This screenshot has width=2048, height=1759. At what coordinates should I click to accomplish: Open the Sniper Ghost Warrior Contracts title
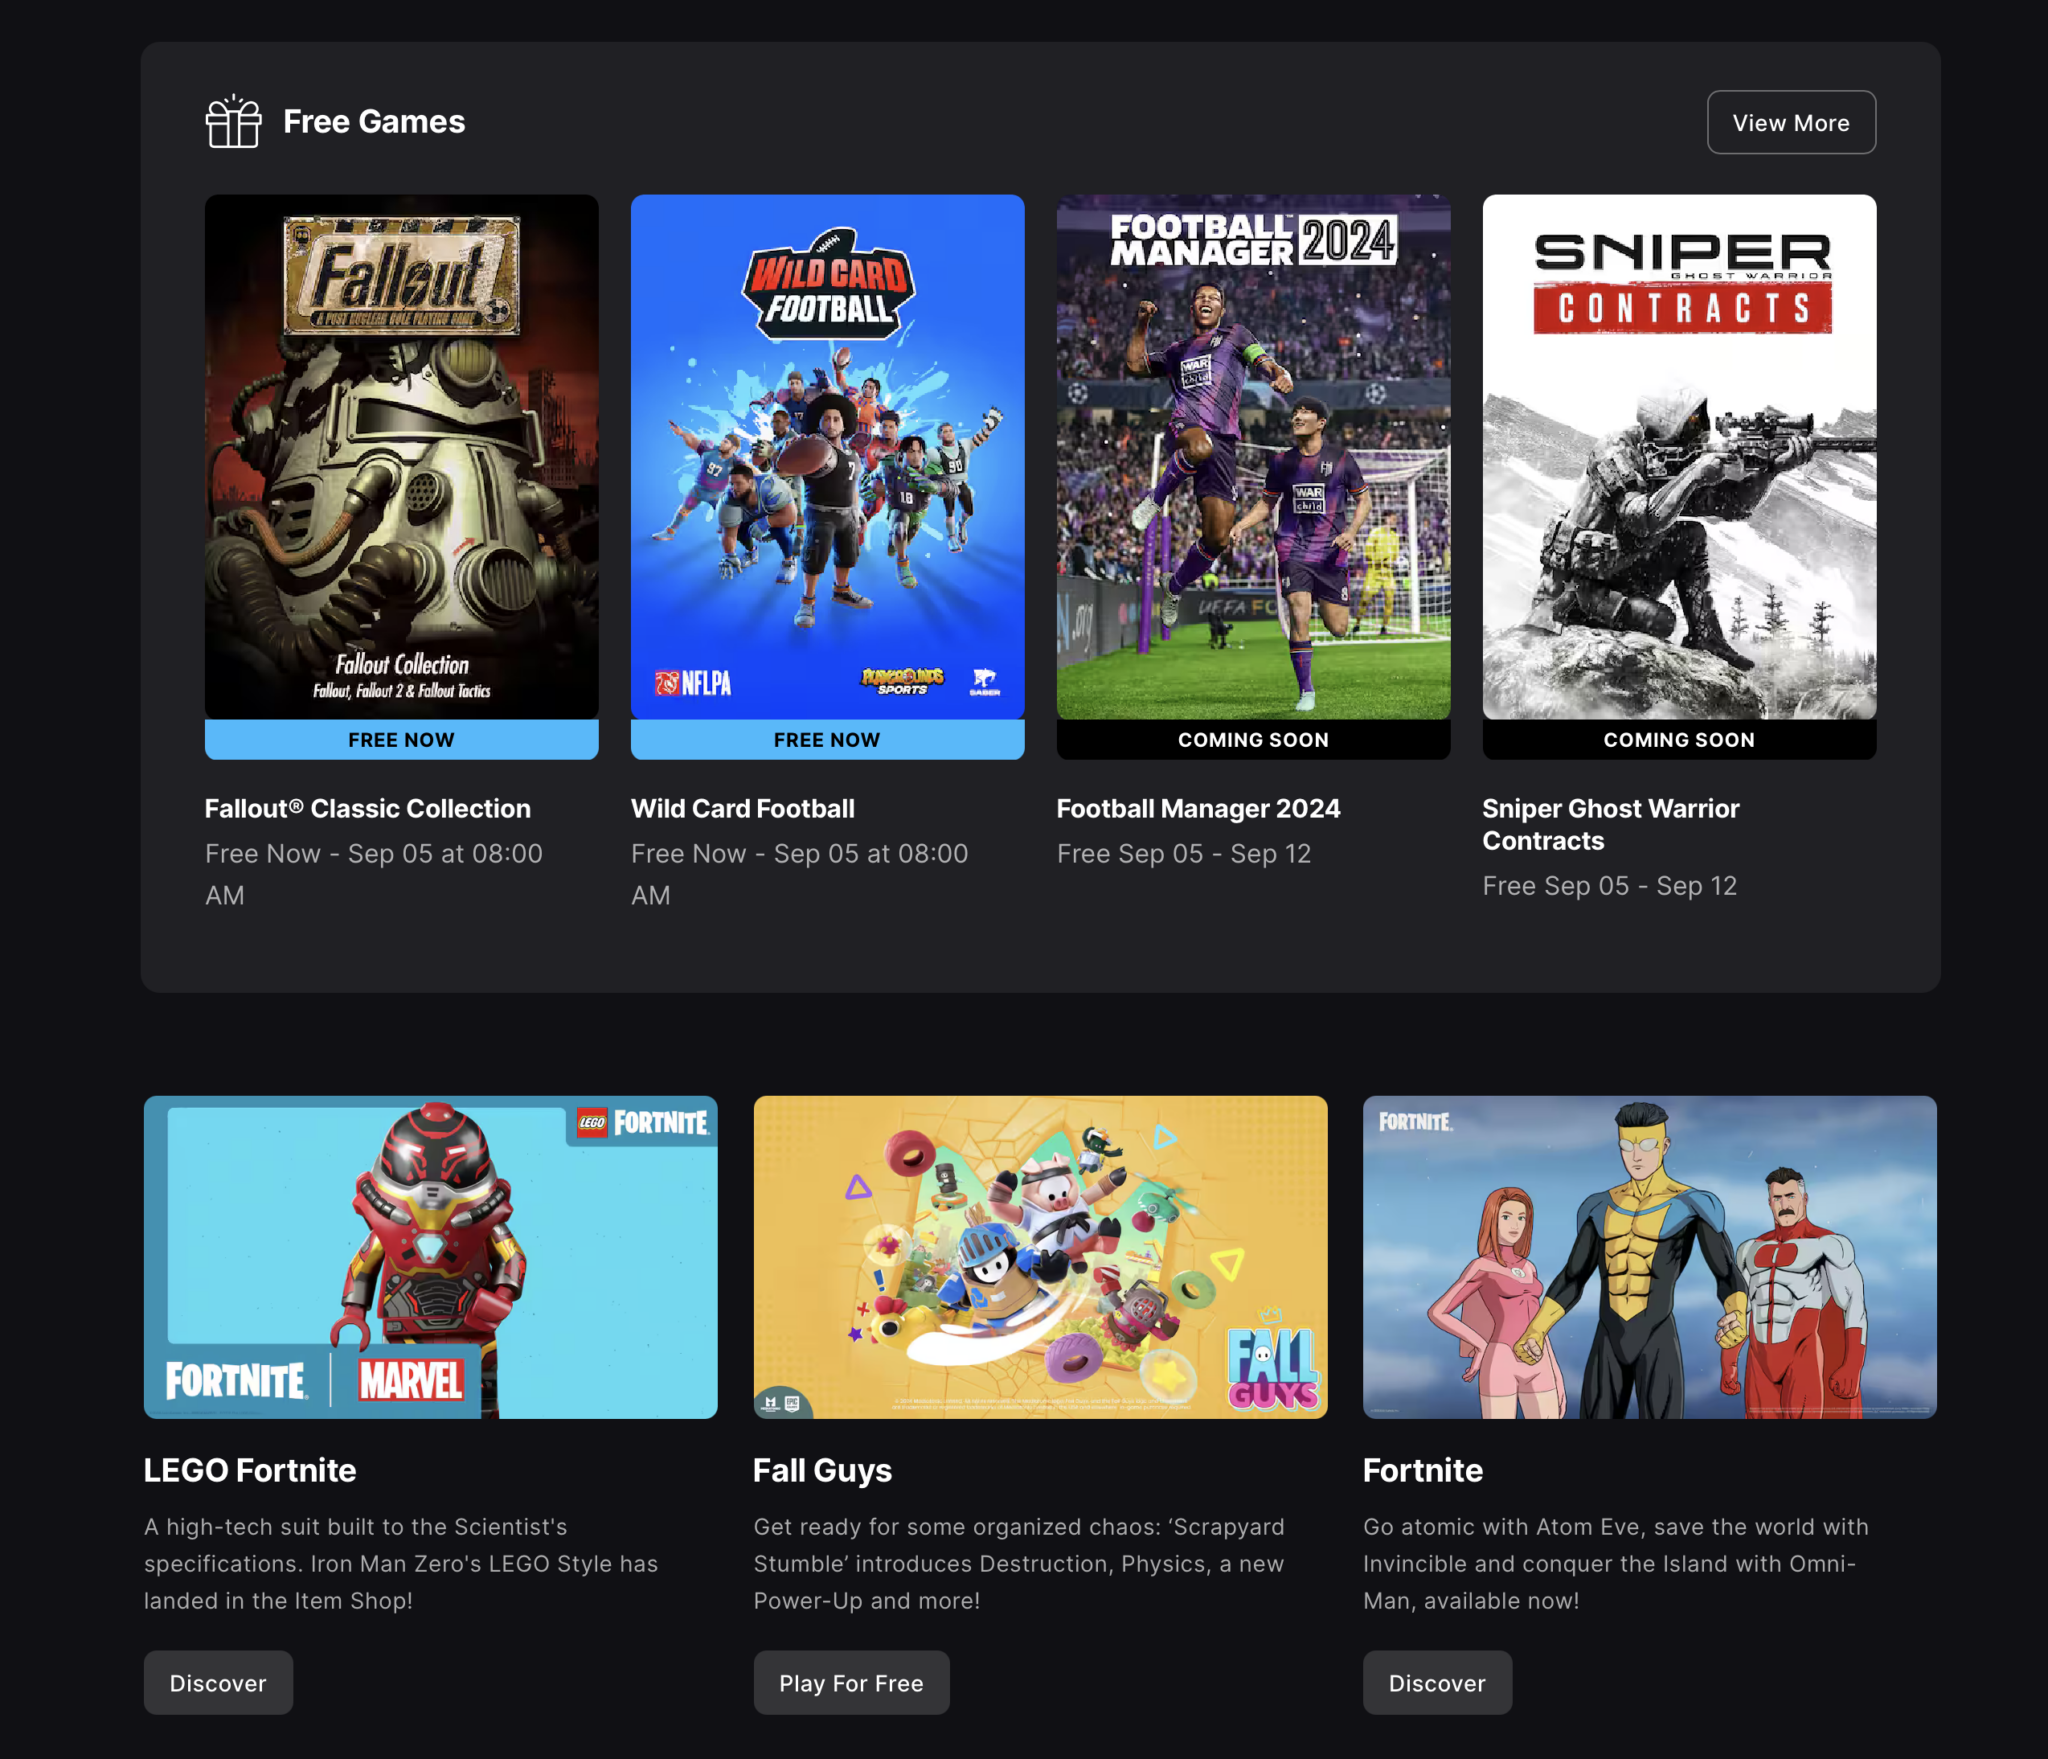pyautogui.click(x=1611, y=824)
